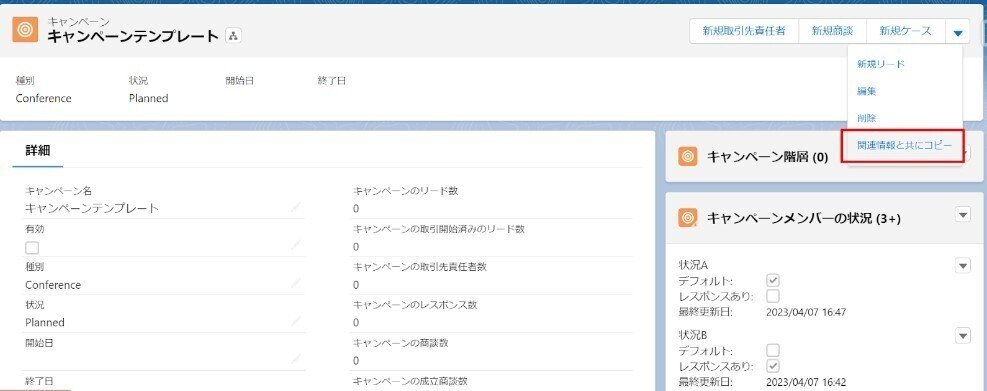This screenshot has height=391, width=987.
Task: Open the row menu for 状況A
Action: pyautogui.click(x=963, y=266)
